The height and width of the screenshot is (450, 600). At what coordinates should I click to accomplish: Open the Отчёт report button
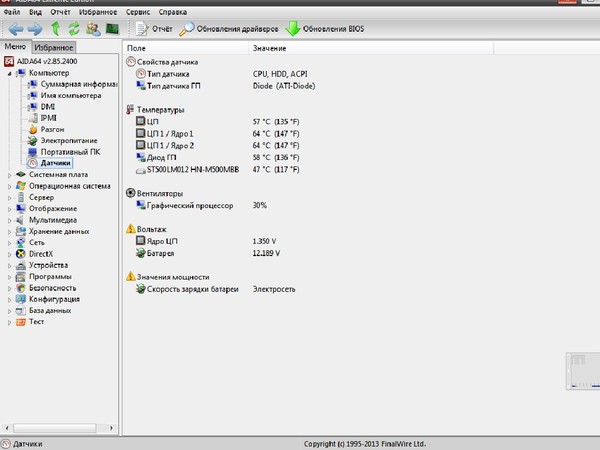point(153,29)
